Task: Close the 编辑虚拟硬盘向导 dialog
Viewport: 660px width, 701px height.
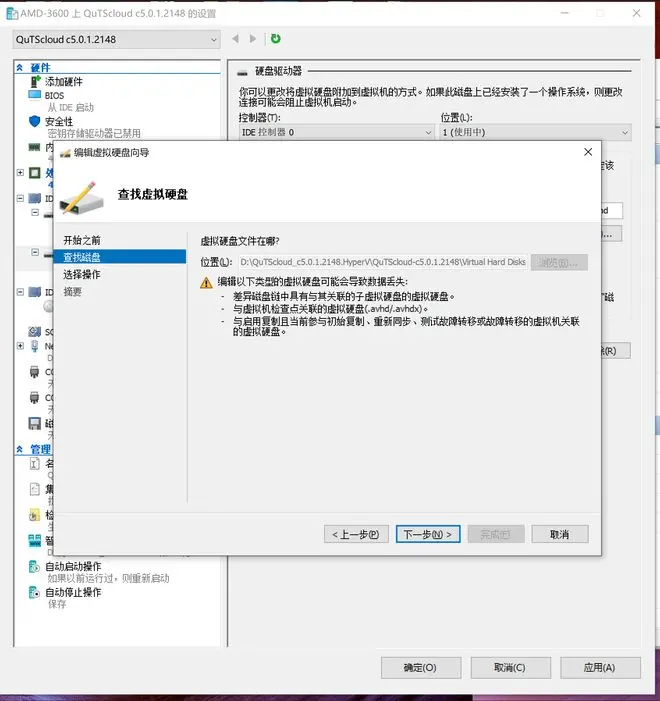Action: [588, 152]
